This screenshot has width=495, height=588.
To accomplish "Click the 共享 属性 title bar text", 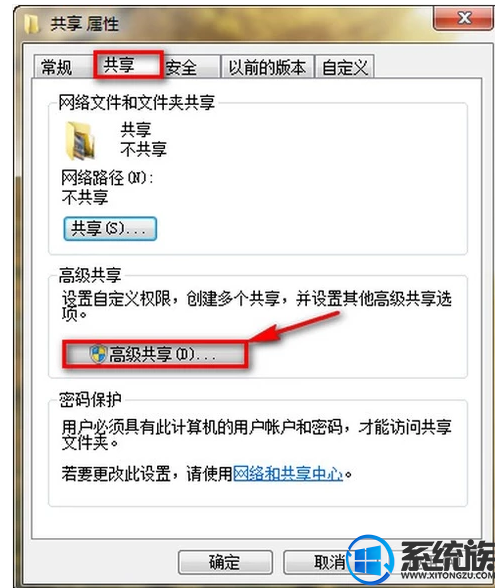I will pos(85,24).
